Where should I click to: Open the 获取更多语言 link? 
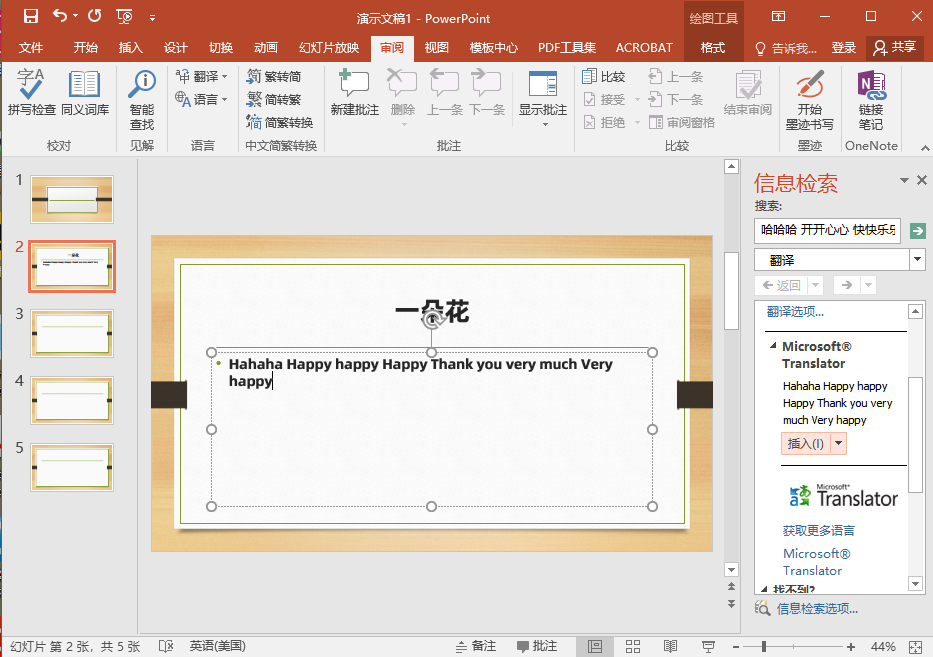pyautogui.click(x=818, y=530)
